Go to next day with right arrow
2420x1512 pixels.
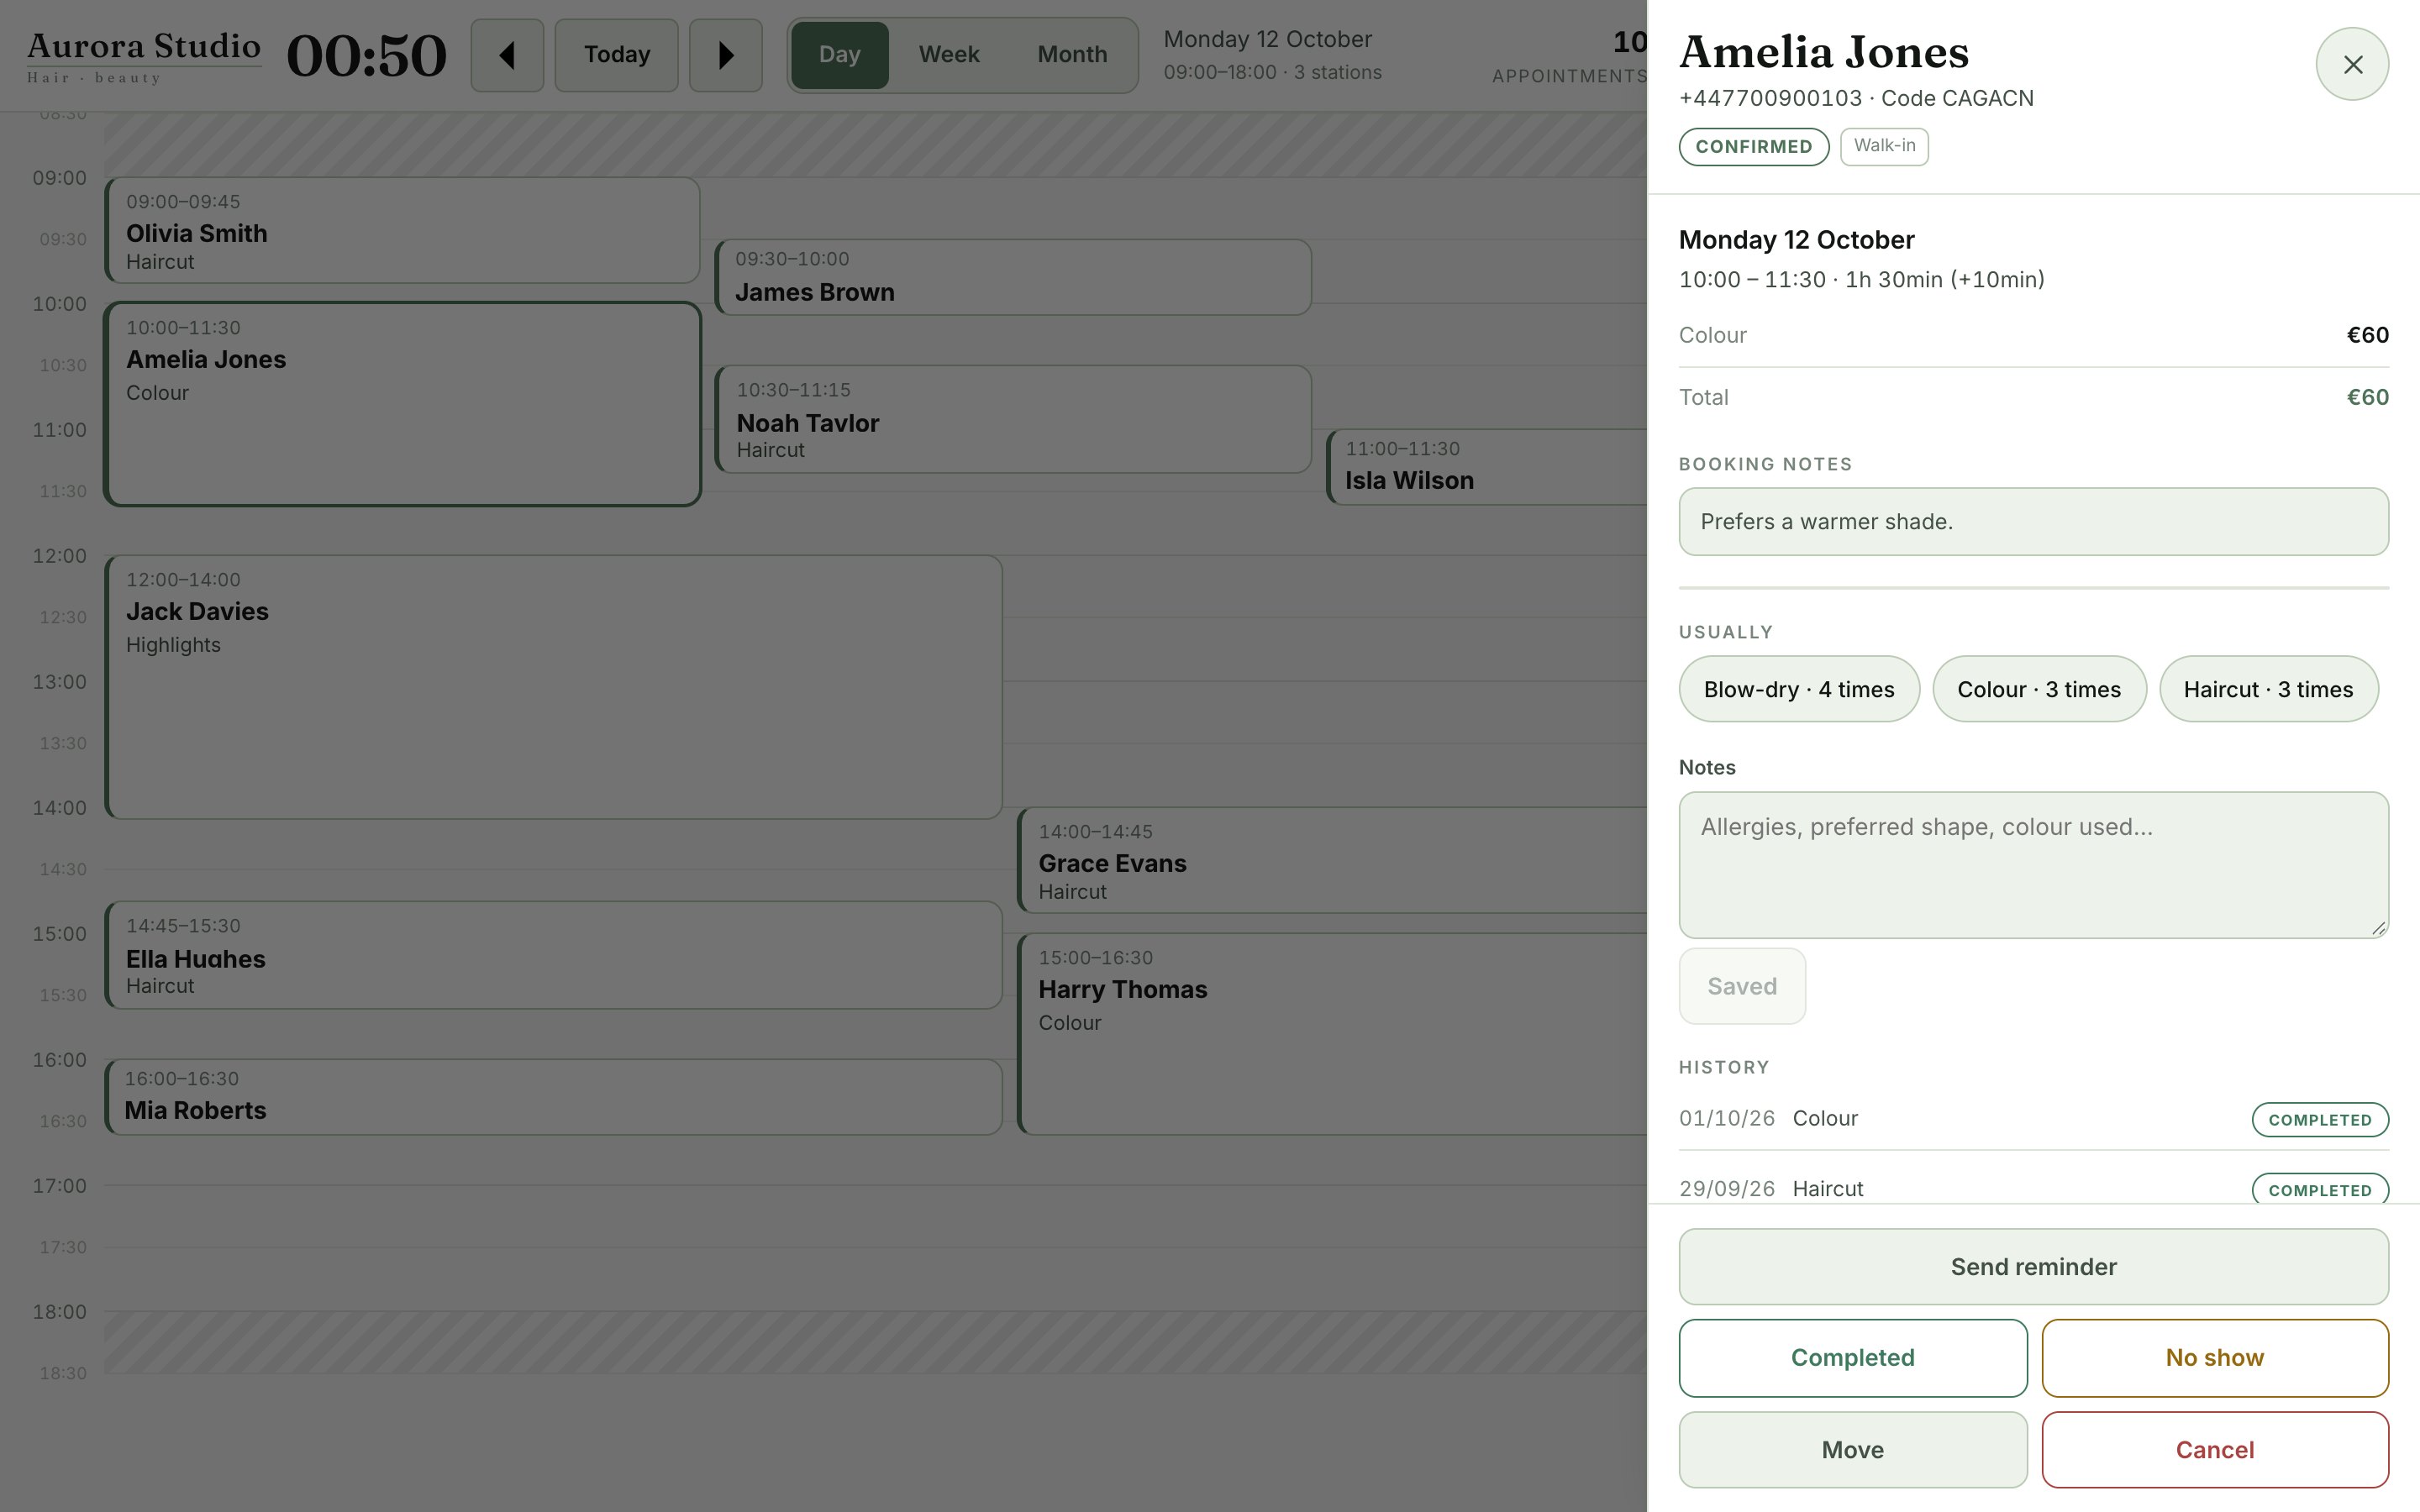click(726, 55)
